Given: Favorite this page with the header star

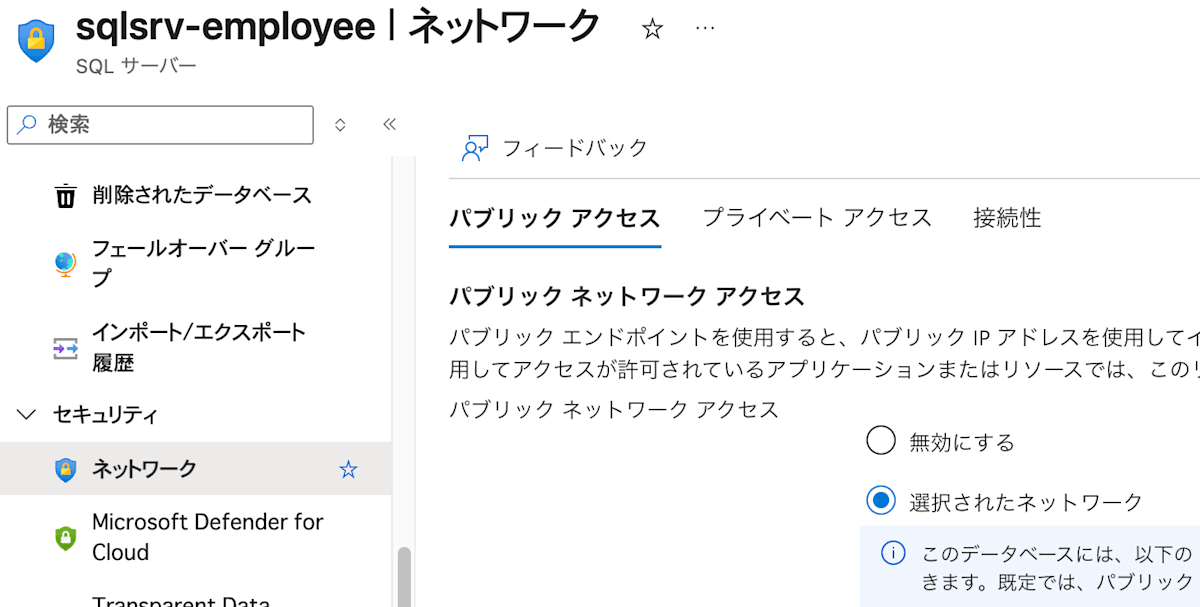Looking at the screenshot, I should [x=652, y=30].
